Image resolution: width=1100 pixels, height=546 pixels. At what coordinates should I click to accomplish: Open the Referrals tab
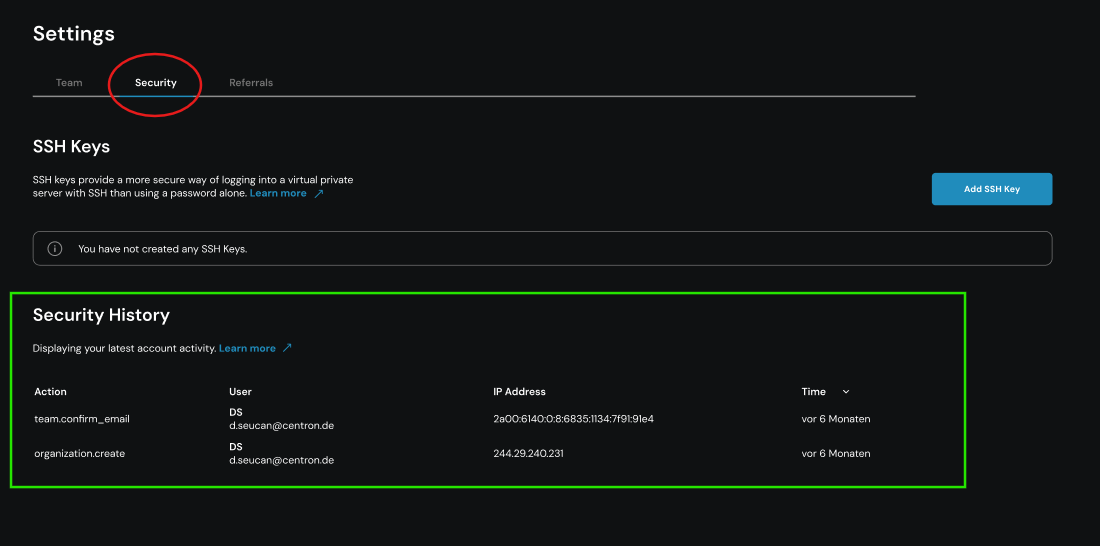pos(251,82)
